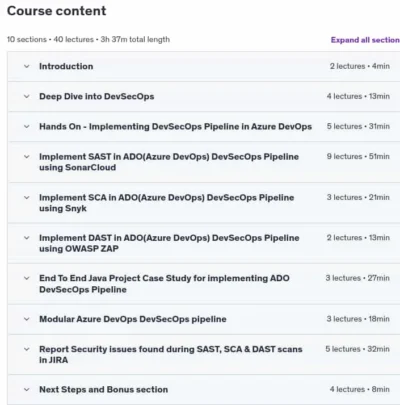Image resolution: width=400 pixels, height=405 pixels.
Task: Select Implement DAST using OWASP ZAP title
Action: [x=169, y=243]
